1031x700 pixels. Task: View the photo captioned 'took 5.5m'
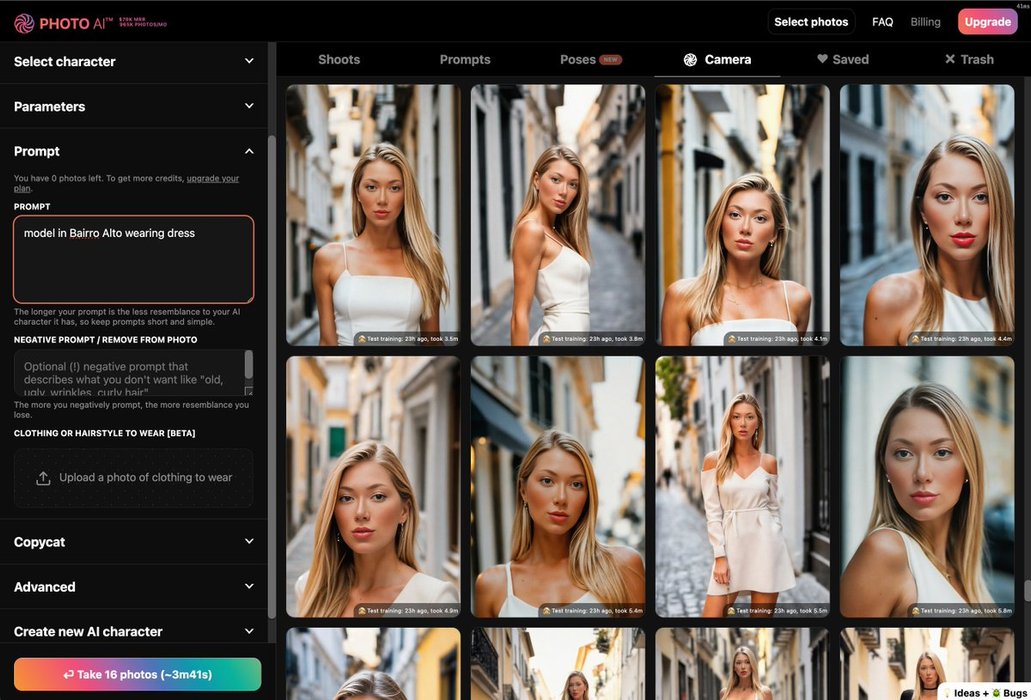coord(742,486)
